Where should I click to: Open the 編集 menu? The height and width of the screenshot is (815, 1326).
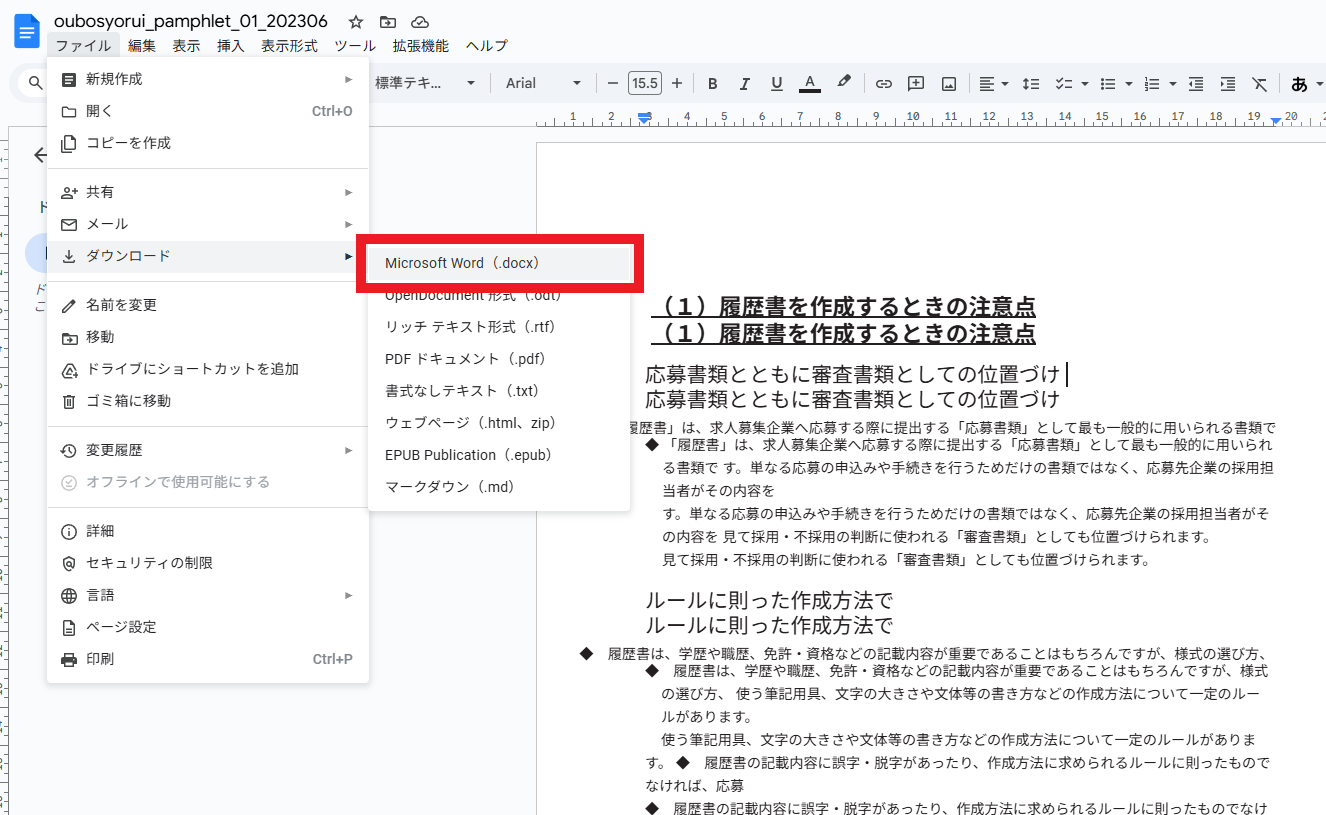click(x=142, y=45)
